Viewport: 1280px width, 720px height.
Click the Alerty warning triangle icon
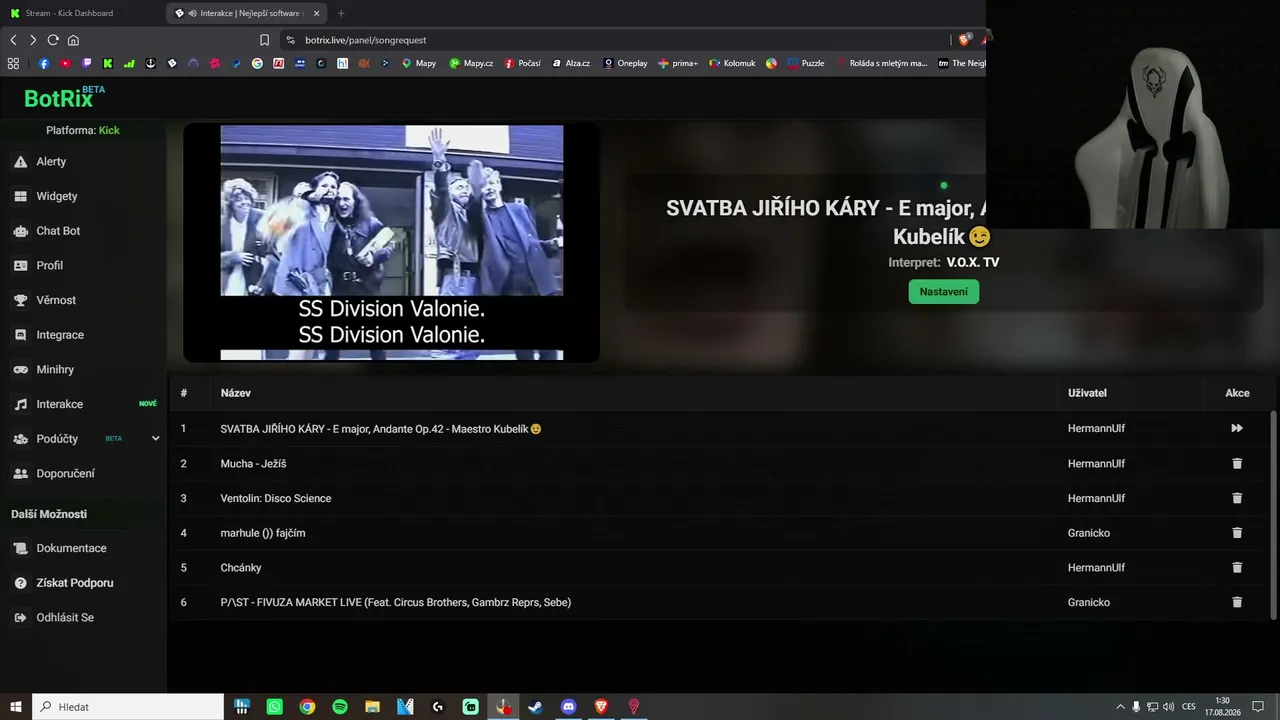tap(20, 162)
